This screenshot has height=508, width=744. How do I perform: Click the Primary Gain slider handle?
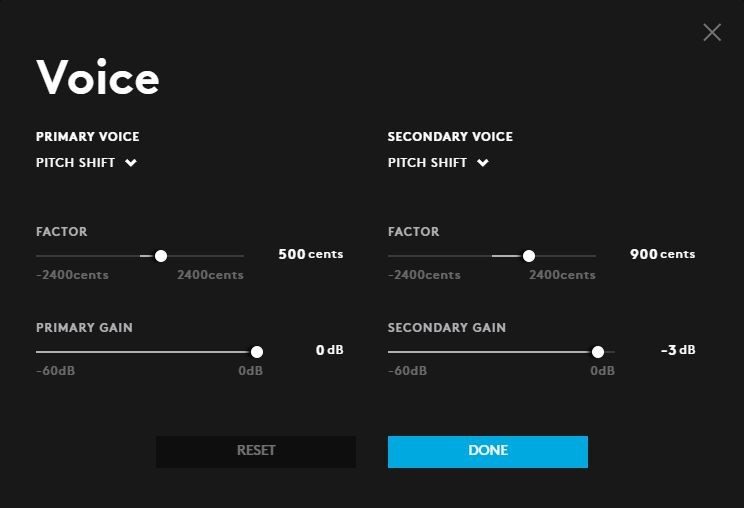coord(257,352)
